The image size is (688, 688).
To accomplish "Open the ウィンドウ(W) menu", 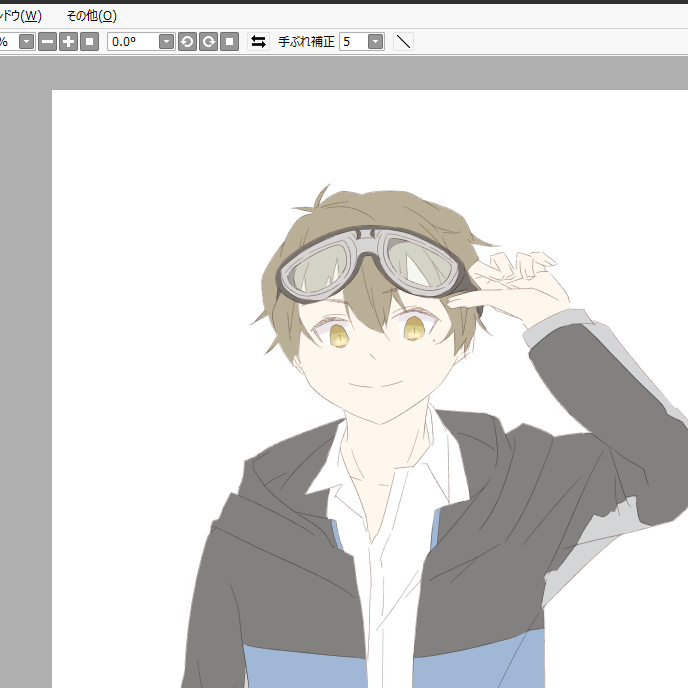I will coord(20,16).
